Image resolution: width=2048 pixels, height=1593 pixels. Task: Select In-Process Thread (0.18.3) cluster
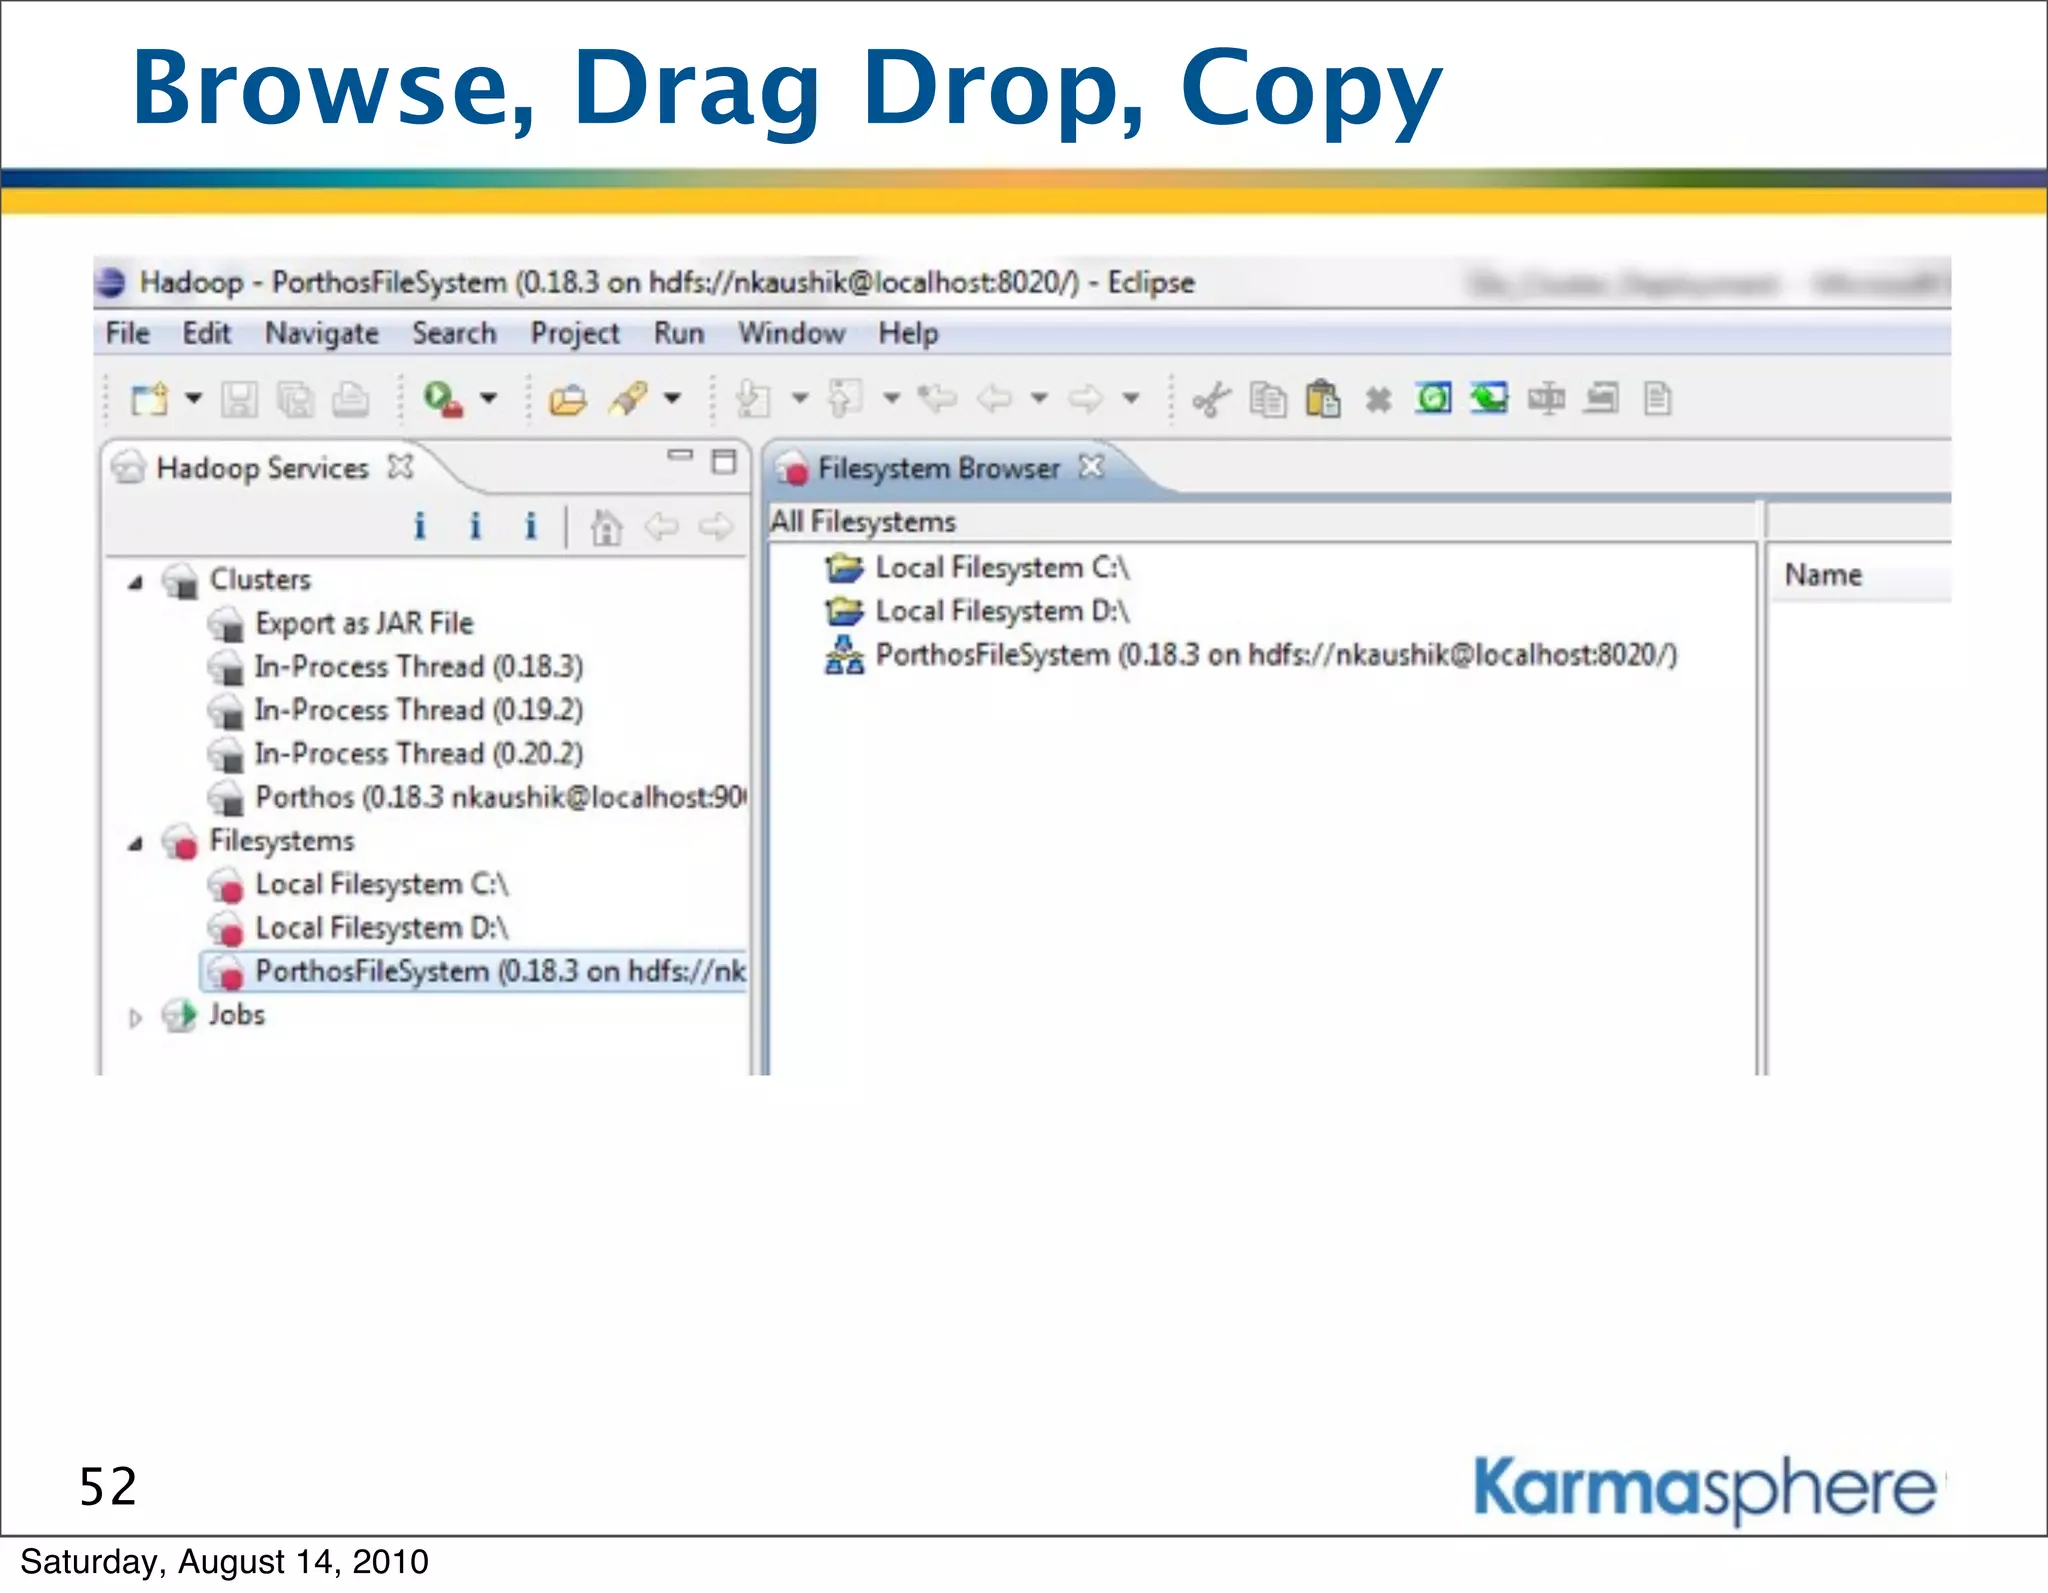pyautogui.click(x=419, y=667)
